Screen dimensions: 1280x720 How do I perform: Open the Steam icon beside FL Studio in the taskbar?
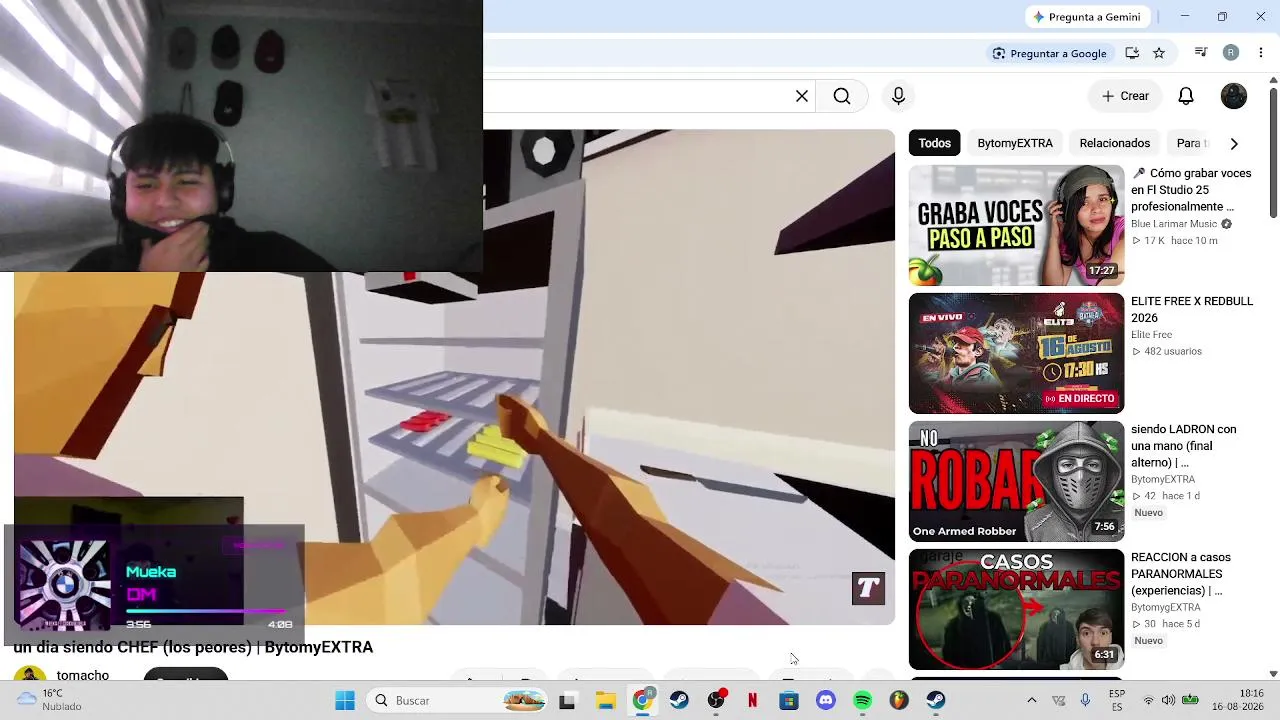[x=936, y=700]
